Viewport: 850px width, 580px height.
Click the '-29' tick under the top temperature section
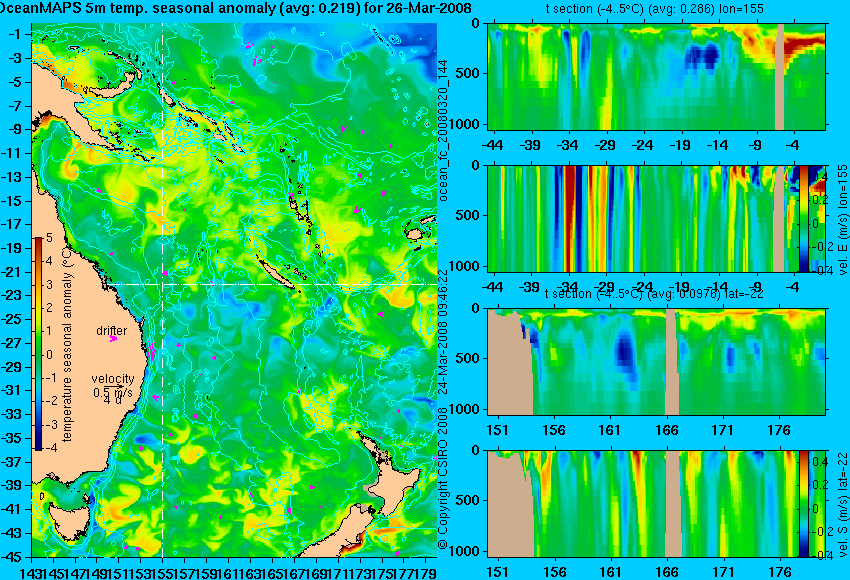tap(605, 145)
